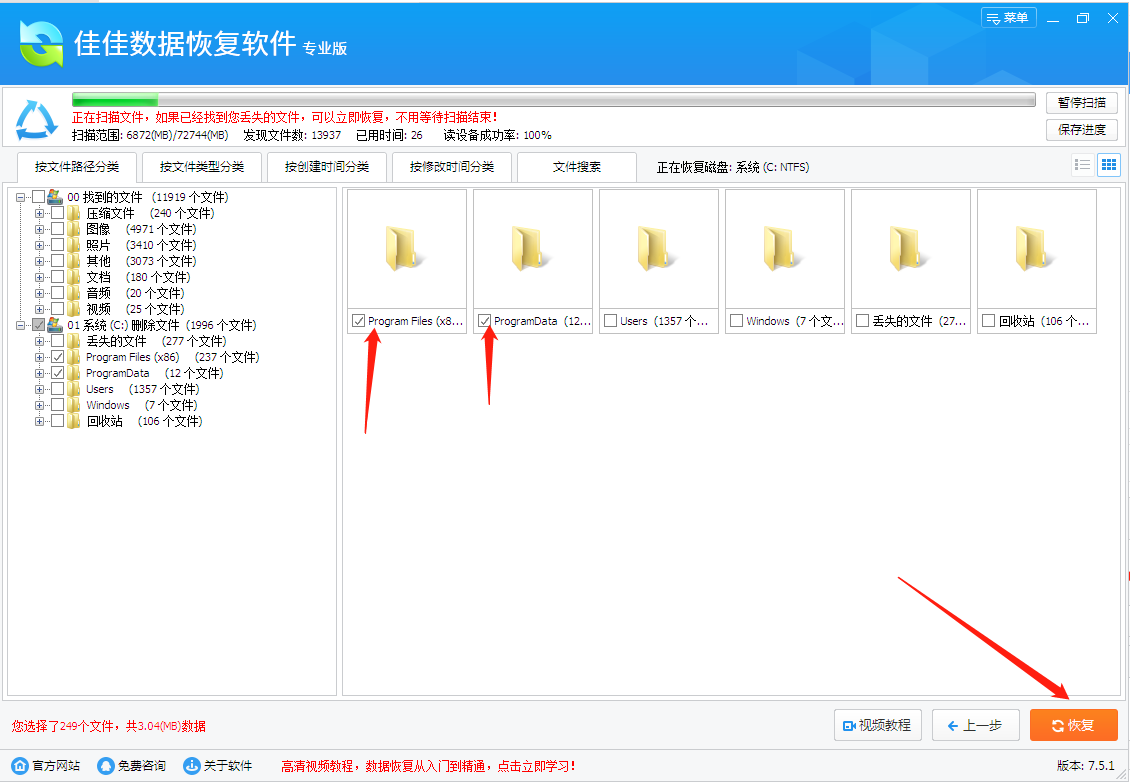Image resolution: width=1130 pixels, height=783 pixels.
Task: Click the green scan progress bar
Action: 553,99
